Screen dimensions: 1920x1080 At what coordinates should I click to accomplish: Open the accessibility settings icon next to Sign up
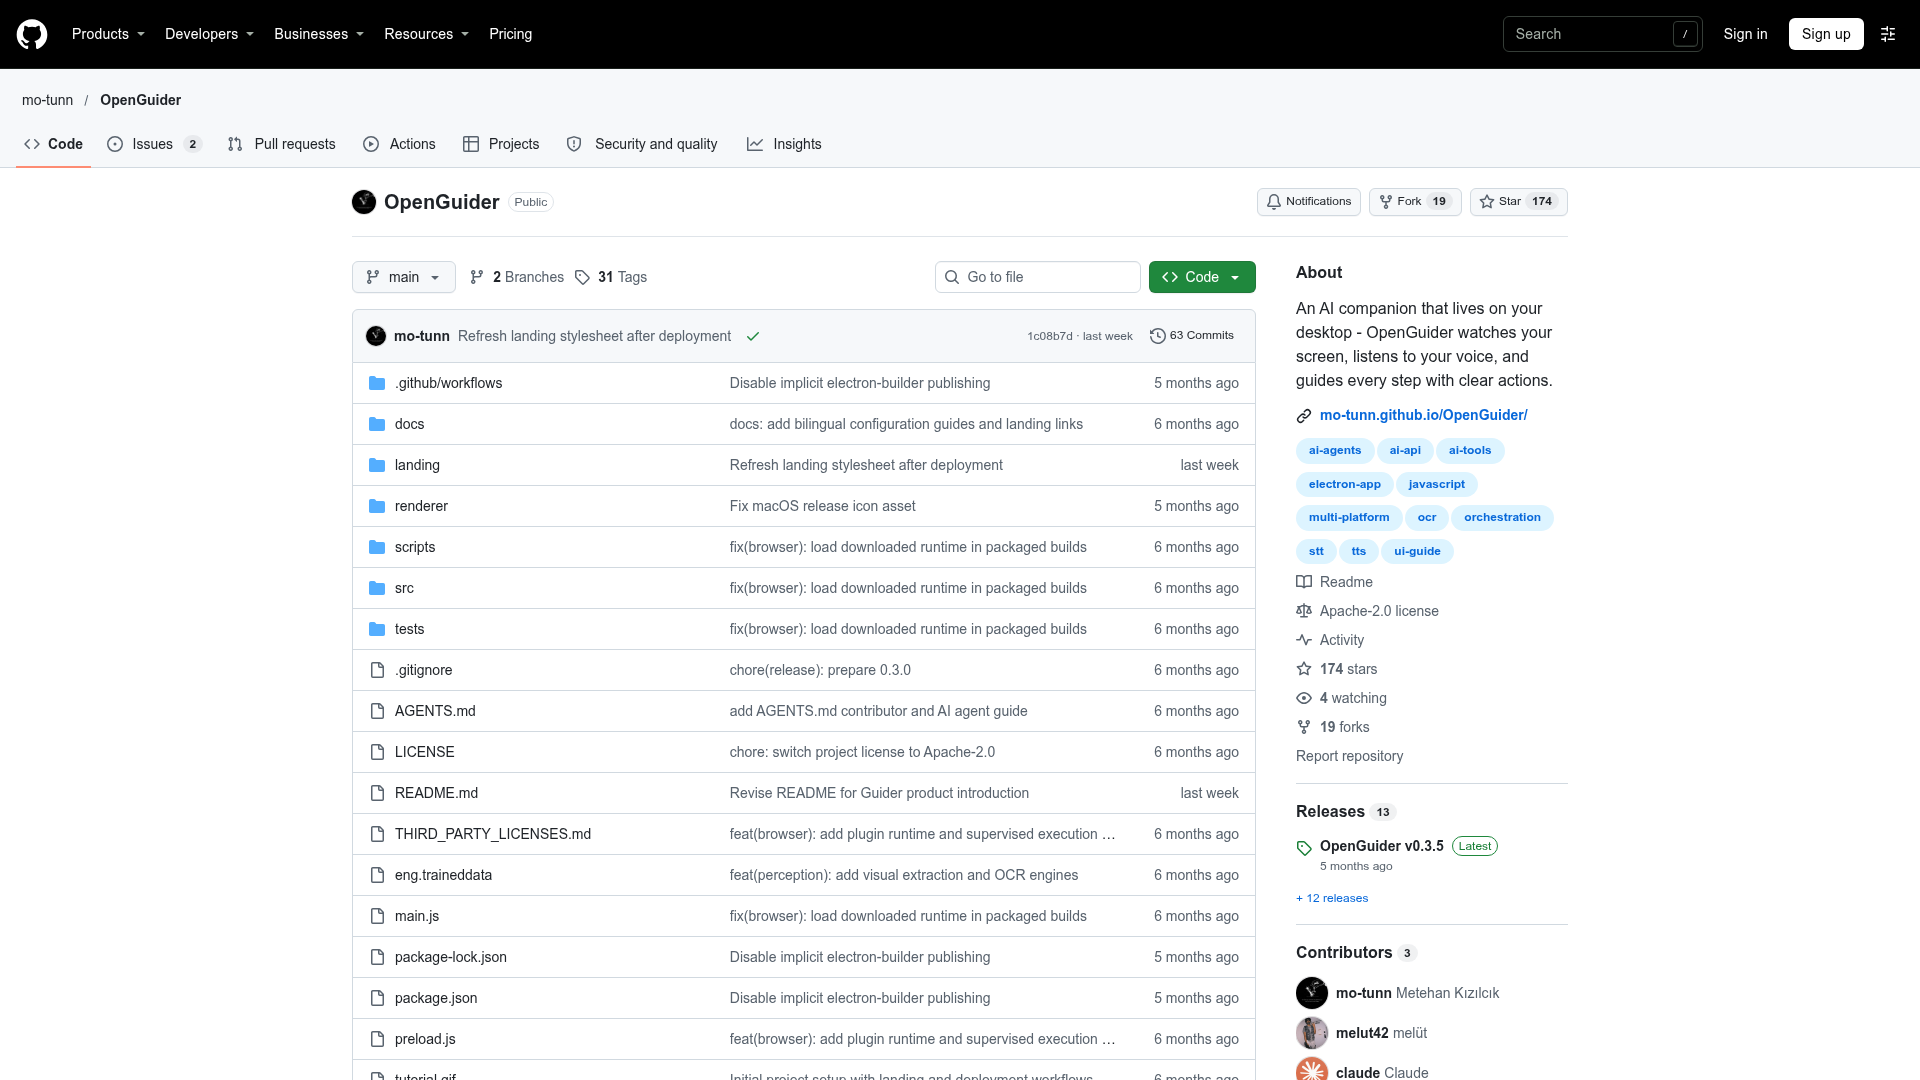click(1888, 34)
